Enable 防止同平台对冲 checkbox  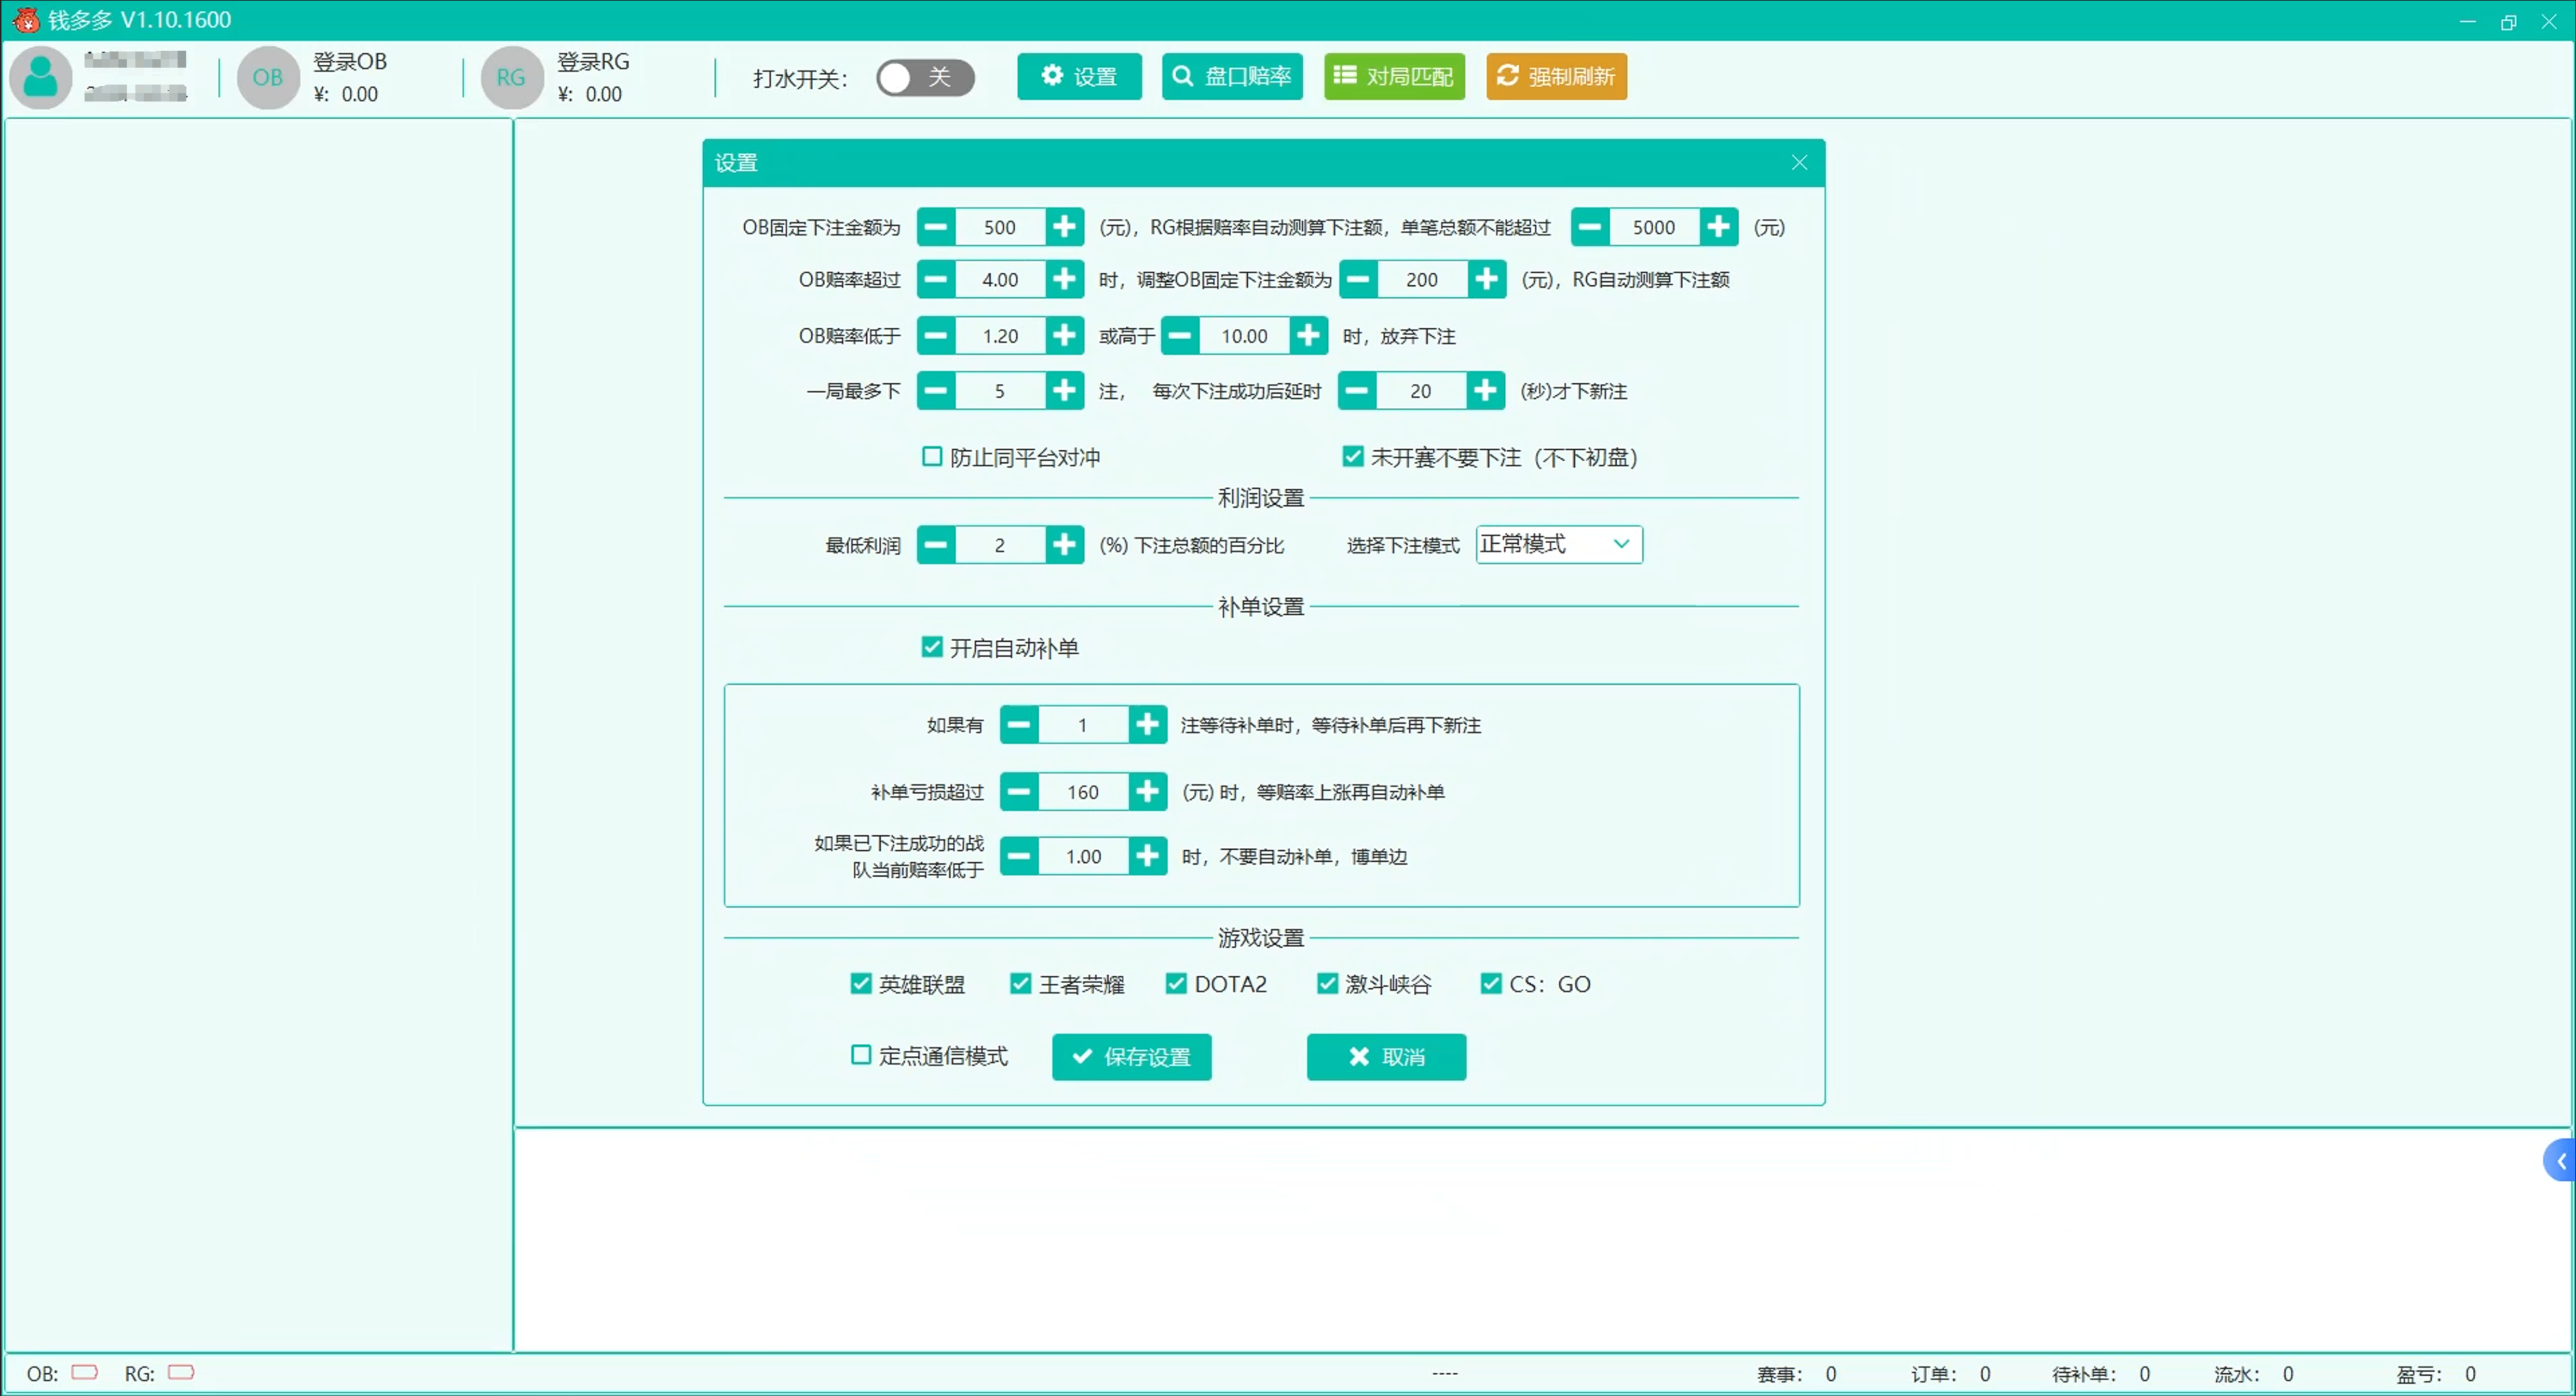coord(932,457)
